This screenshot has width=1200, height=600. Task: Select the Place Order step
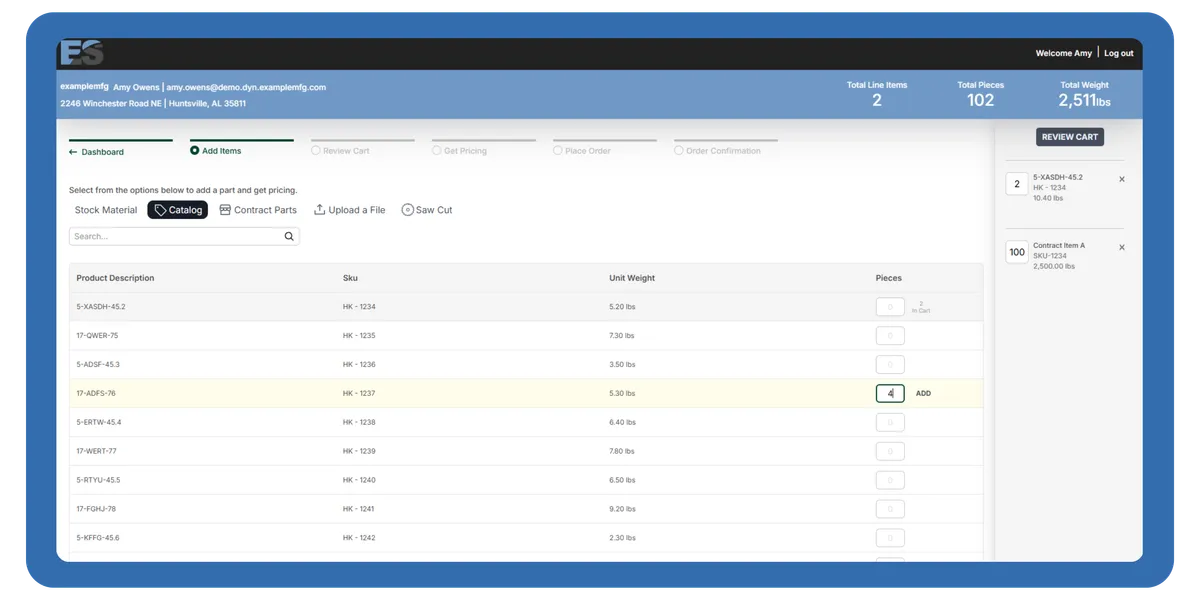pyautogui.click(x=582, y=151)
